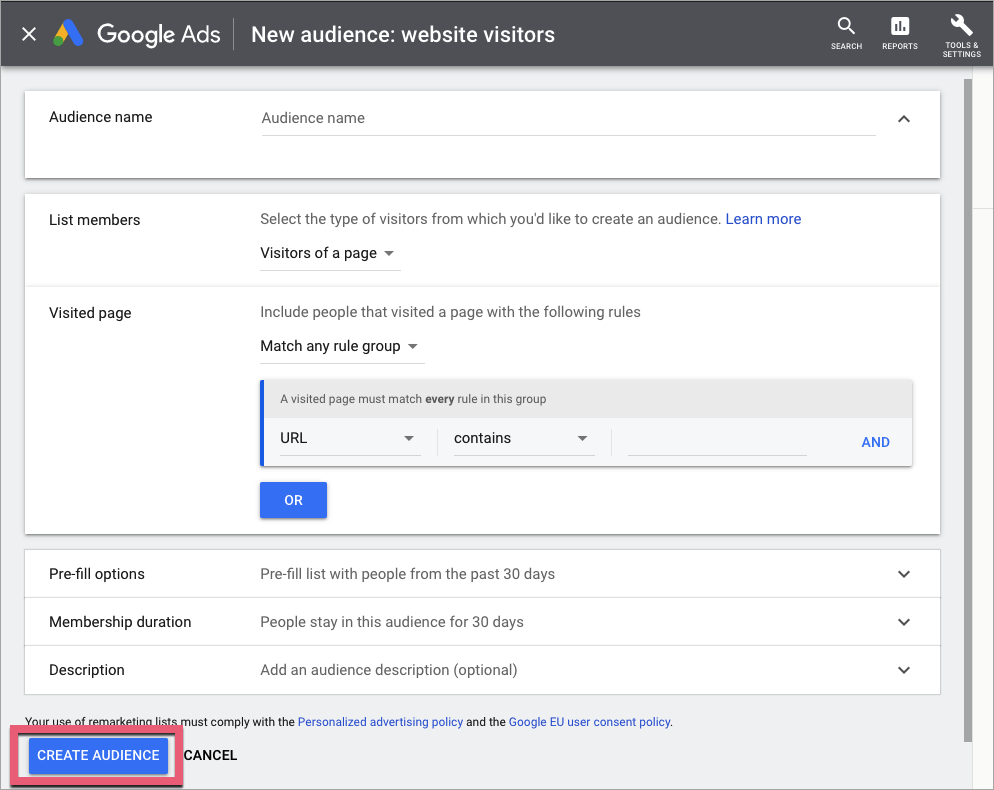Open the Visitors of a page dropdown

[x=328, y=253]
